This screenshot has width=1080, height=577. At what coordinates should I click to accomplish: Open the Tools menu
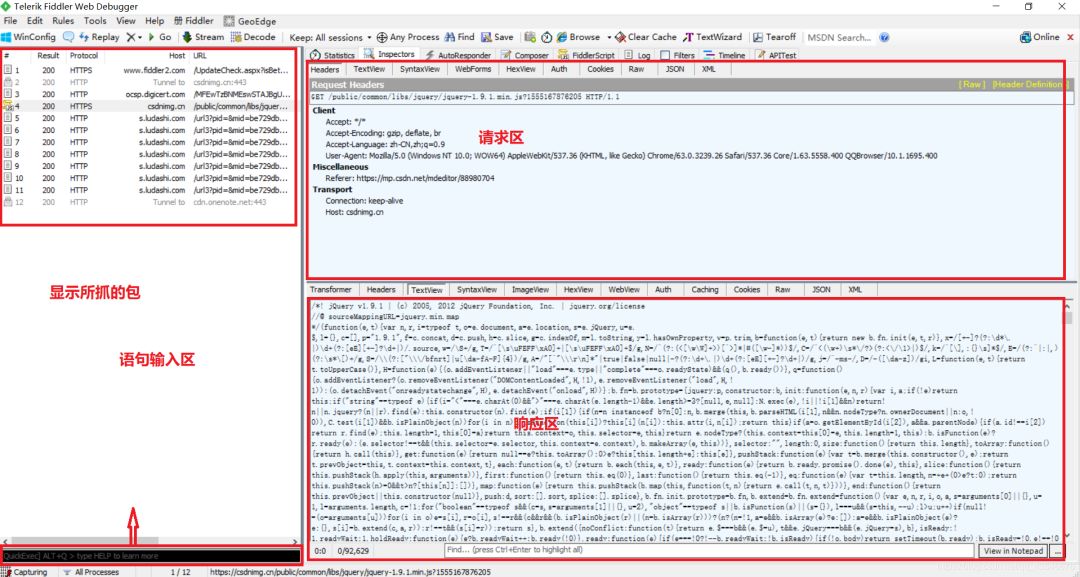point(95,21)
